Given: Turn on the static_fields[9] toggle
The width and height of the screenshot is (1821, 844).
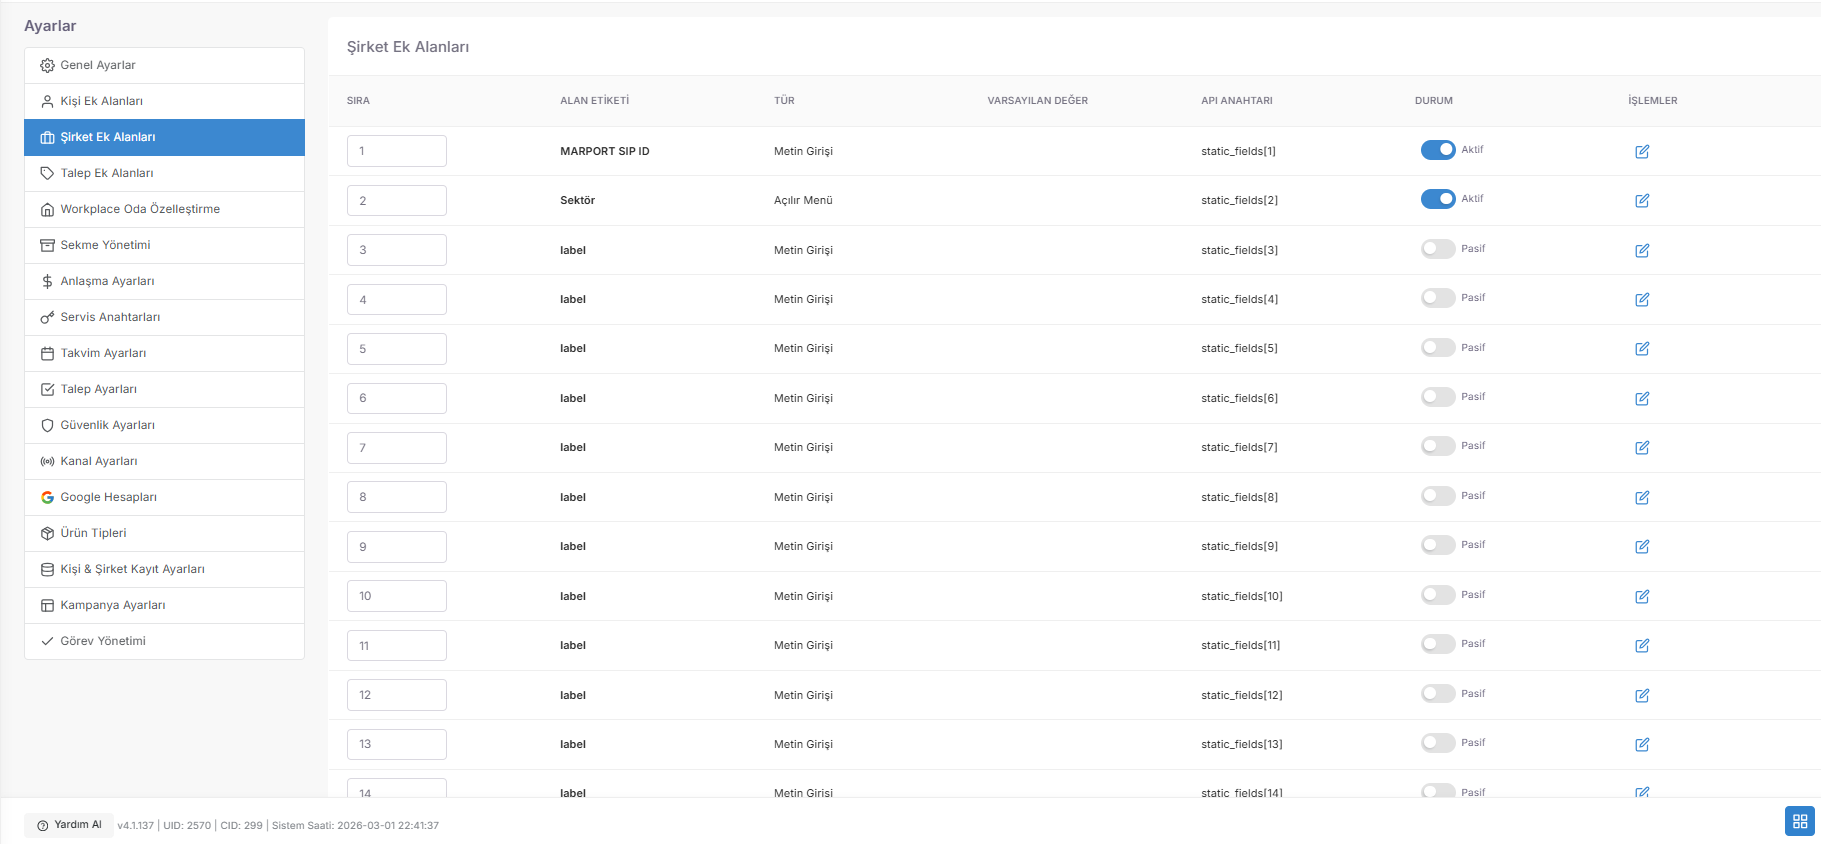Looking at the screenshot, I should pos(1438,544).
